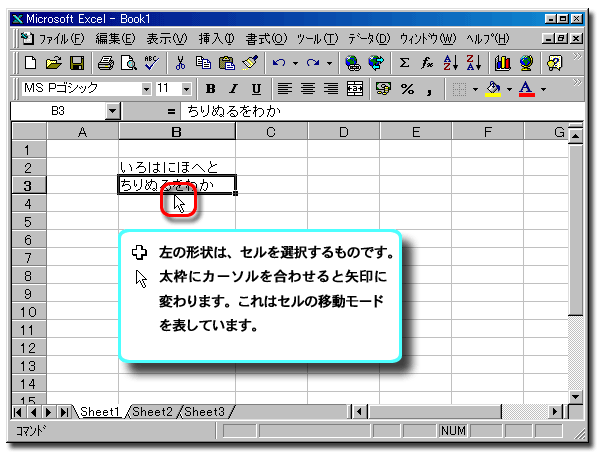Viewport: 600px width, 456px height.
Task: Select column D header
Action: click(344, 132)
